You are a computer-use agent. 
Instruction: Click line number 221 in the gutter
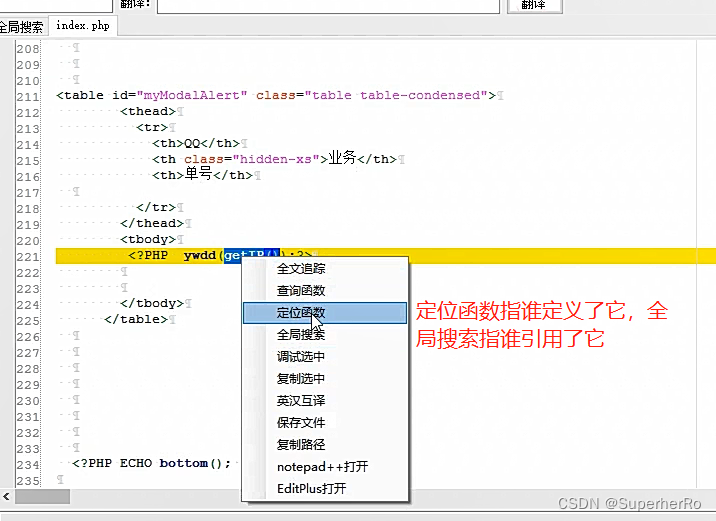click(x=28, y=257)
